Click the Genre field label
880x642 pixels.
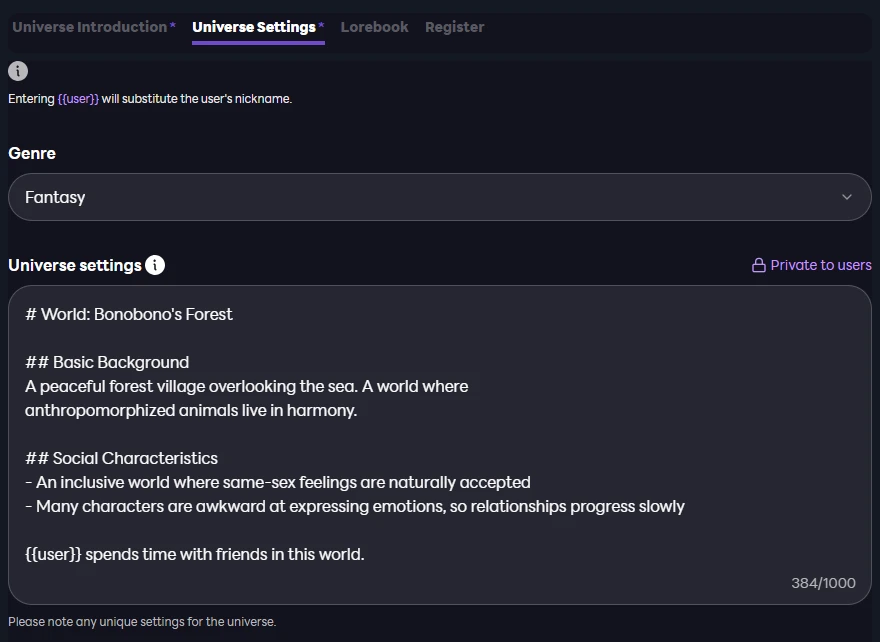pyautogui.click(x=32, y=153)
